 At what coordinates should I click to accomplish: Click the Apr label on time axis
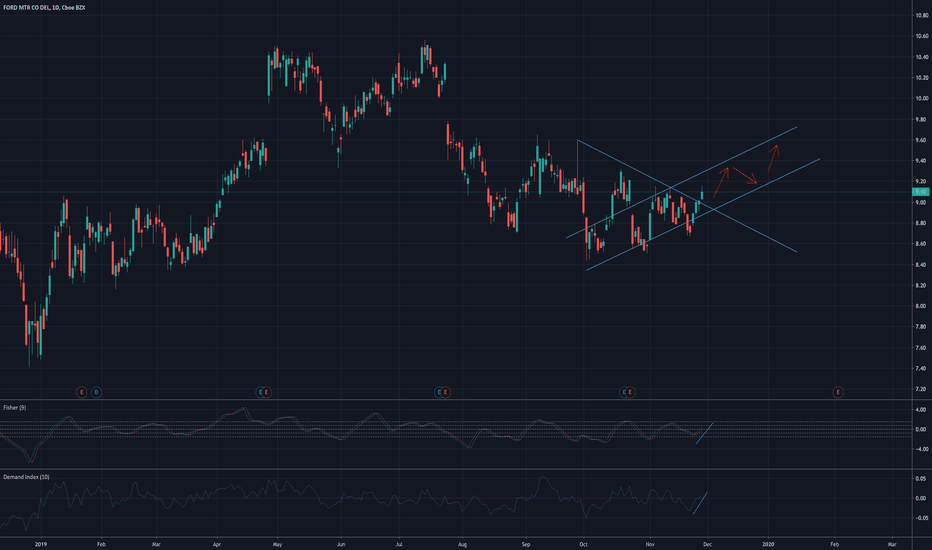(x=217, y=544)
